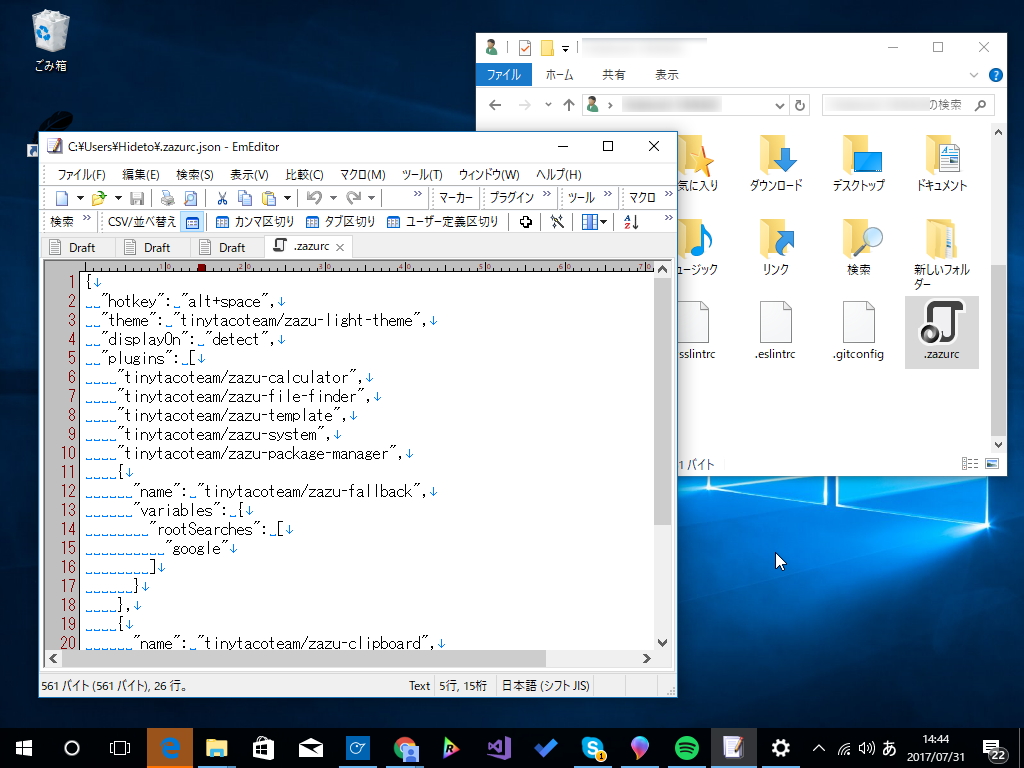Enable タブ区切り tab separated mode

point(340,222)
